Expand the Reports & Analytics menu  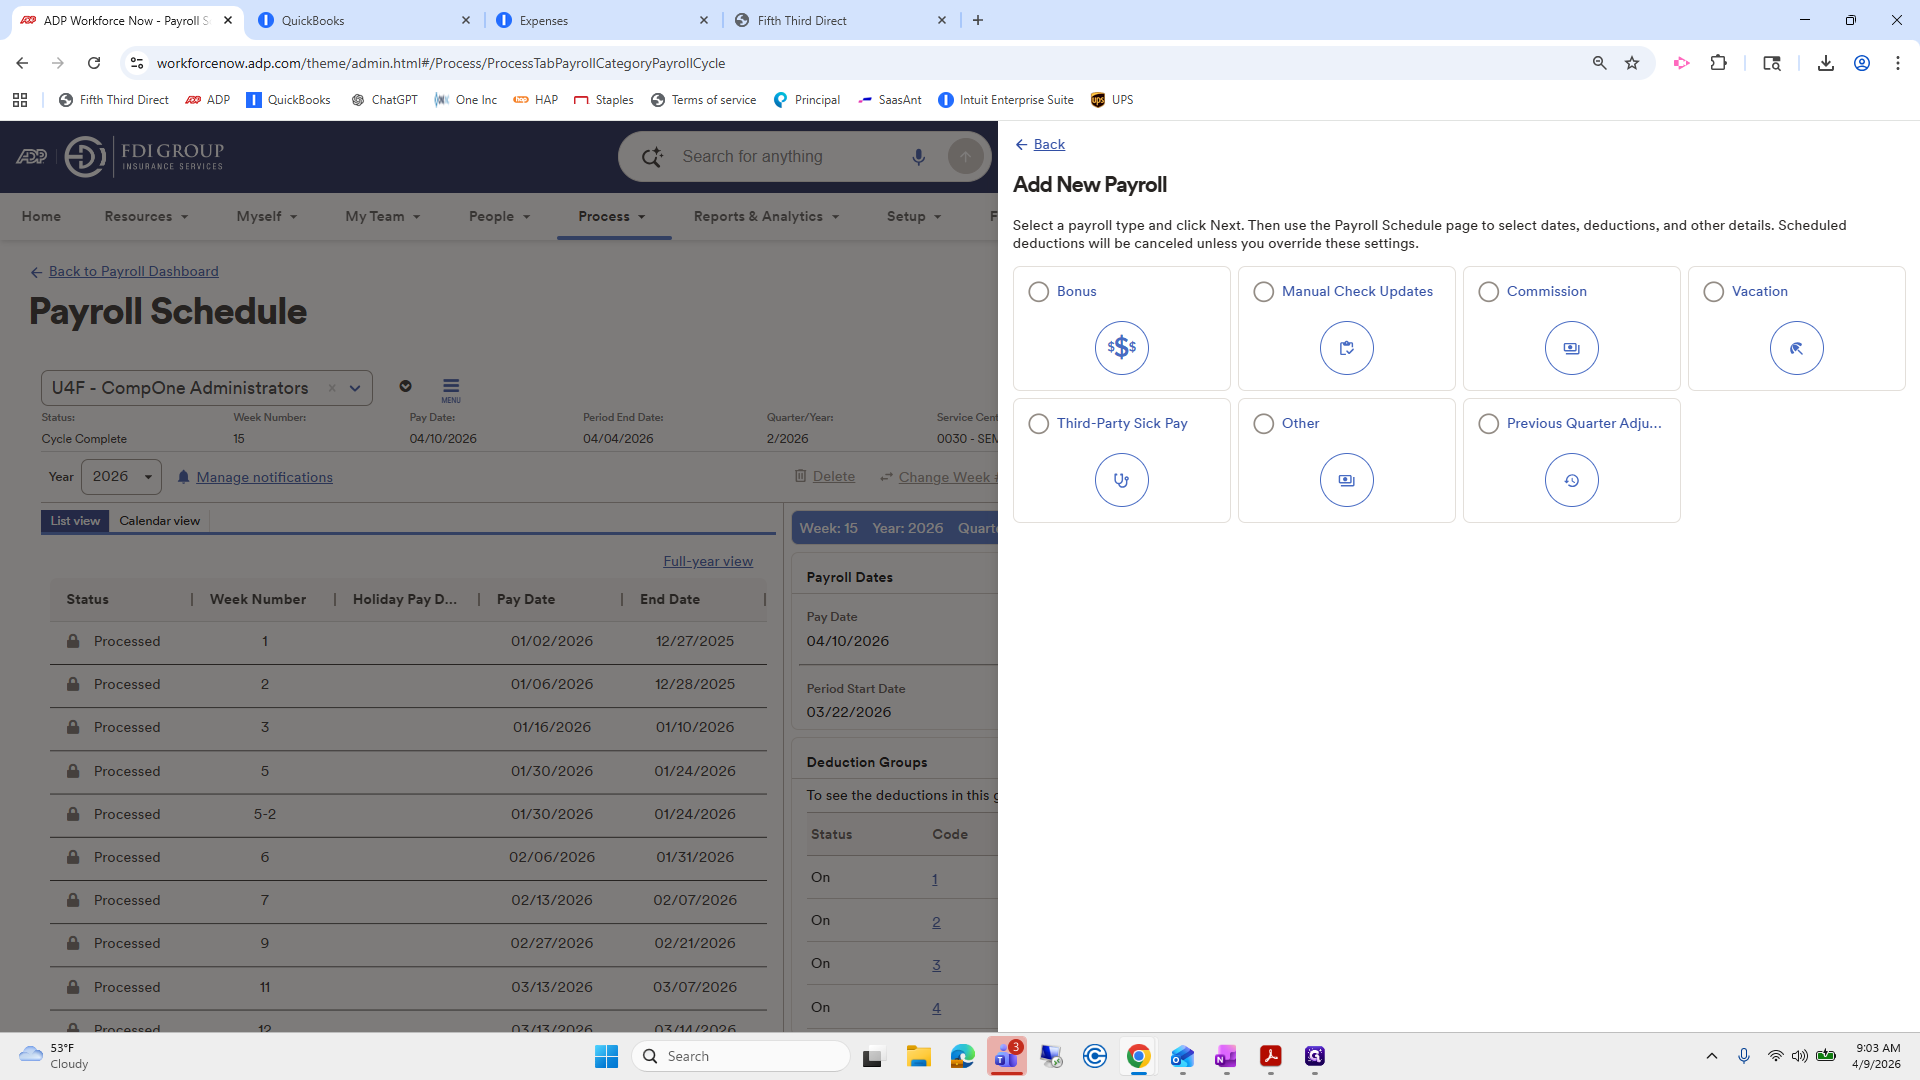tap(766, 216)
